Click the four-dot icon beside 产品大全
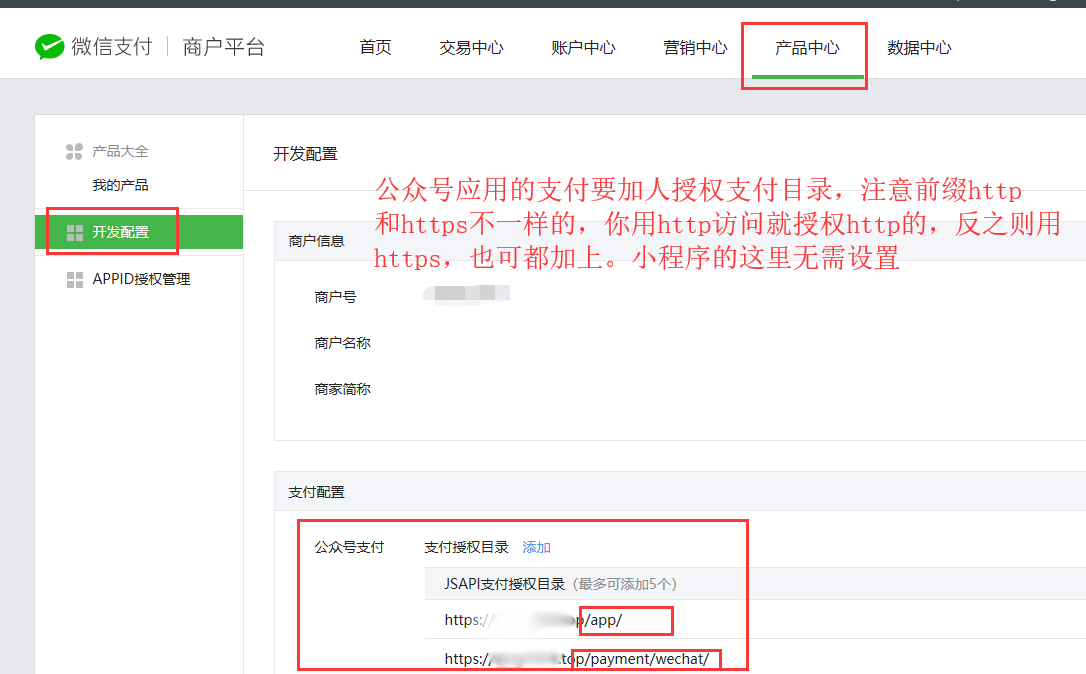The image size is (1086, 674). click(74, 152)
